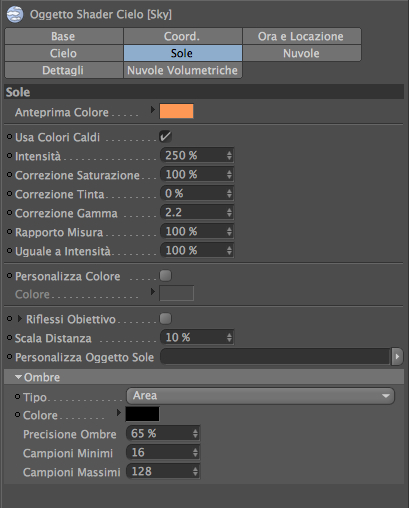Select the Cielo tab
The image size is (409, 508).
(64, 53)
